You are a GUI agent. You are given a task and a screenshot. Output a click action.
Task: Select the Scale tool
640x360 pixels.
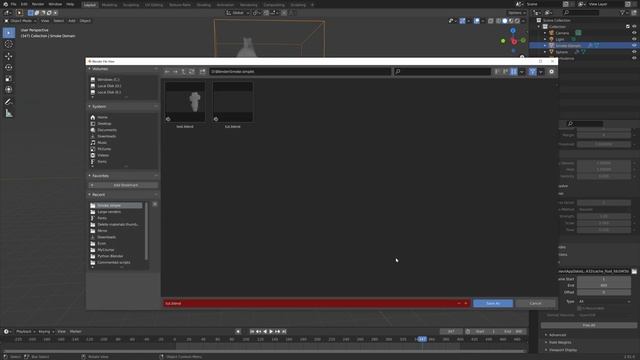coord(9,78)
